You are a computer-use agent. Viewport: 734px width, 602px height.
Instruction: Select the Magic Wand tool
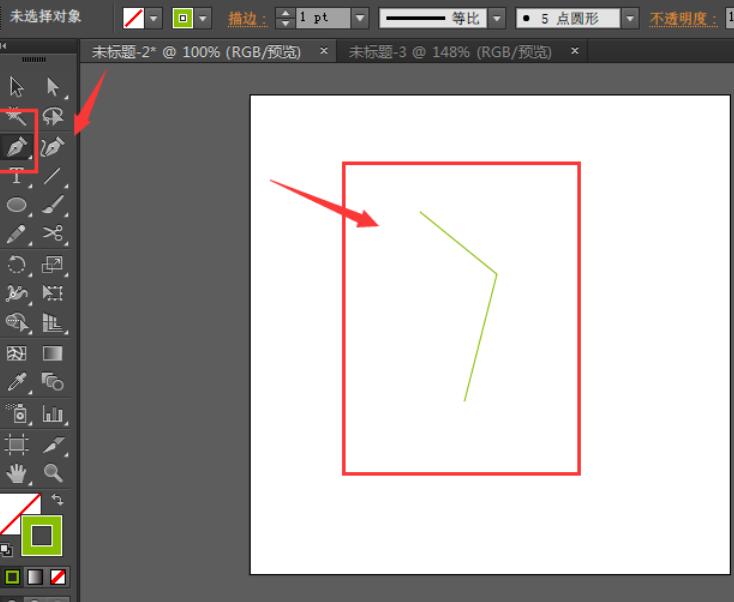pos(16,117)
